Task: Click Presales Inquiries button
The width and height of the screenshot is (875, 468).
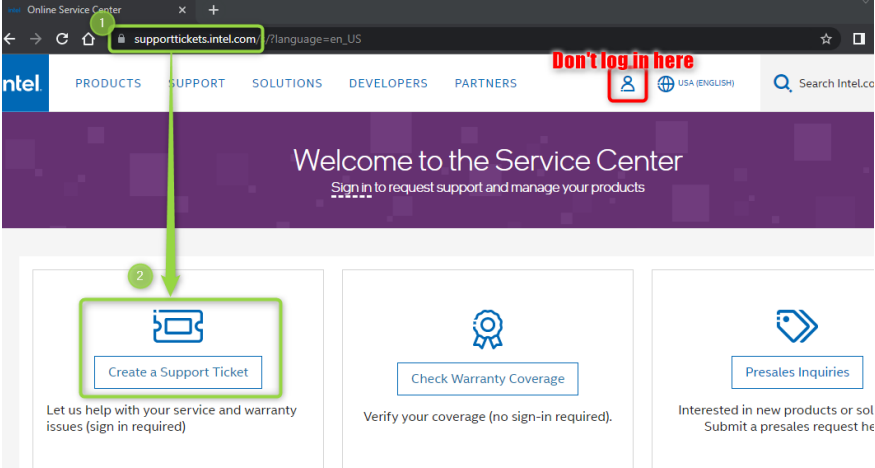Action: click(x=797, y=372)
